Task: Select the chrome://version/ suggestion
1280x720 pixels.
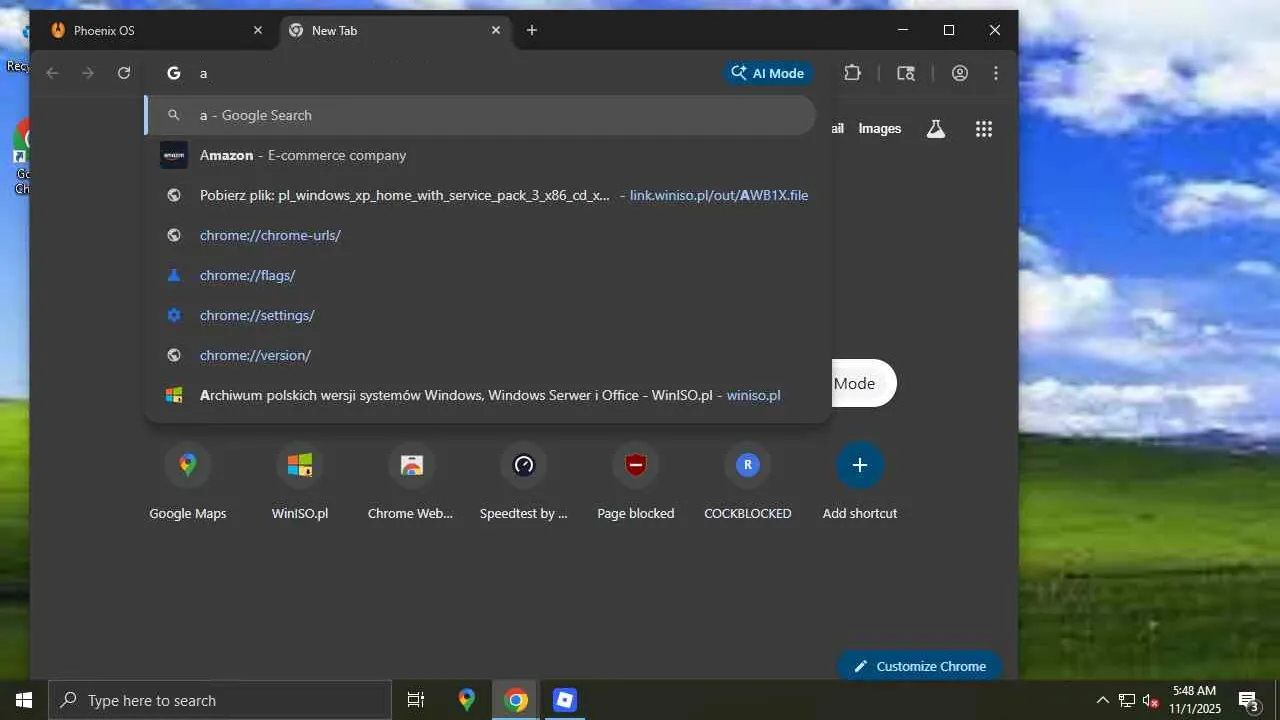Action: (480, 355)
